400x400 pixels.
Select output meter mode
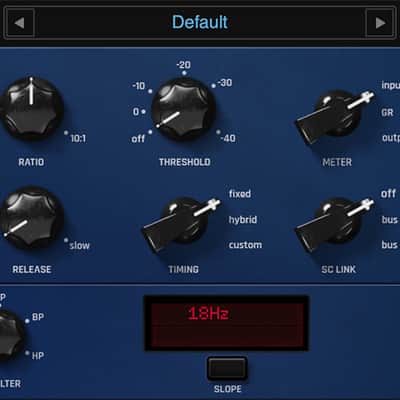coord(391,138)
